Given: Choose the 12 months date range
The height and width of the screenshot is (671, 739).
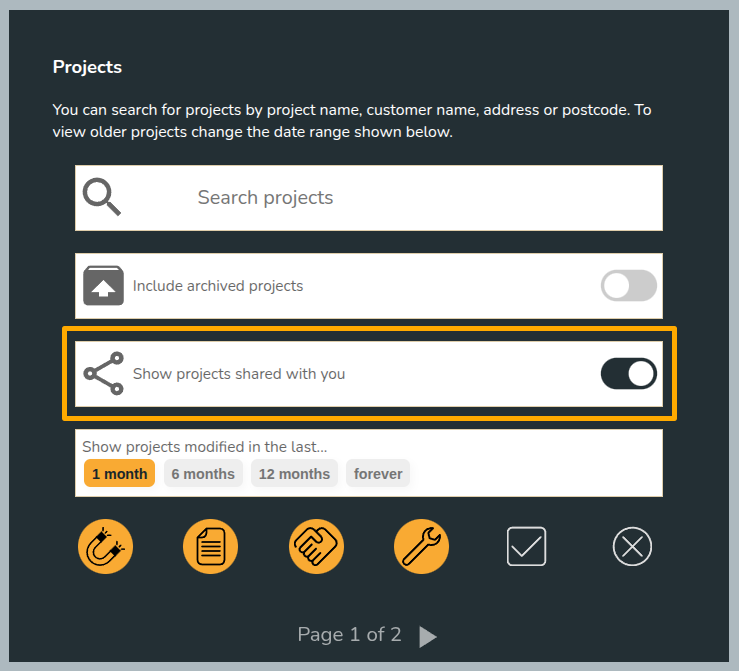Looking at the screenshot, I should [x=294, y=474].
